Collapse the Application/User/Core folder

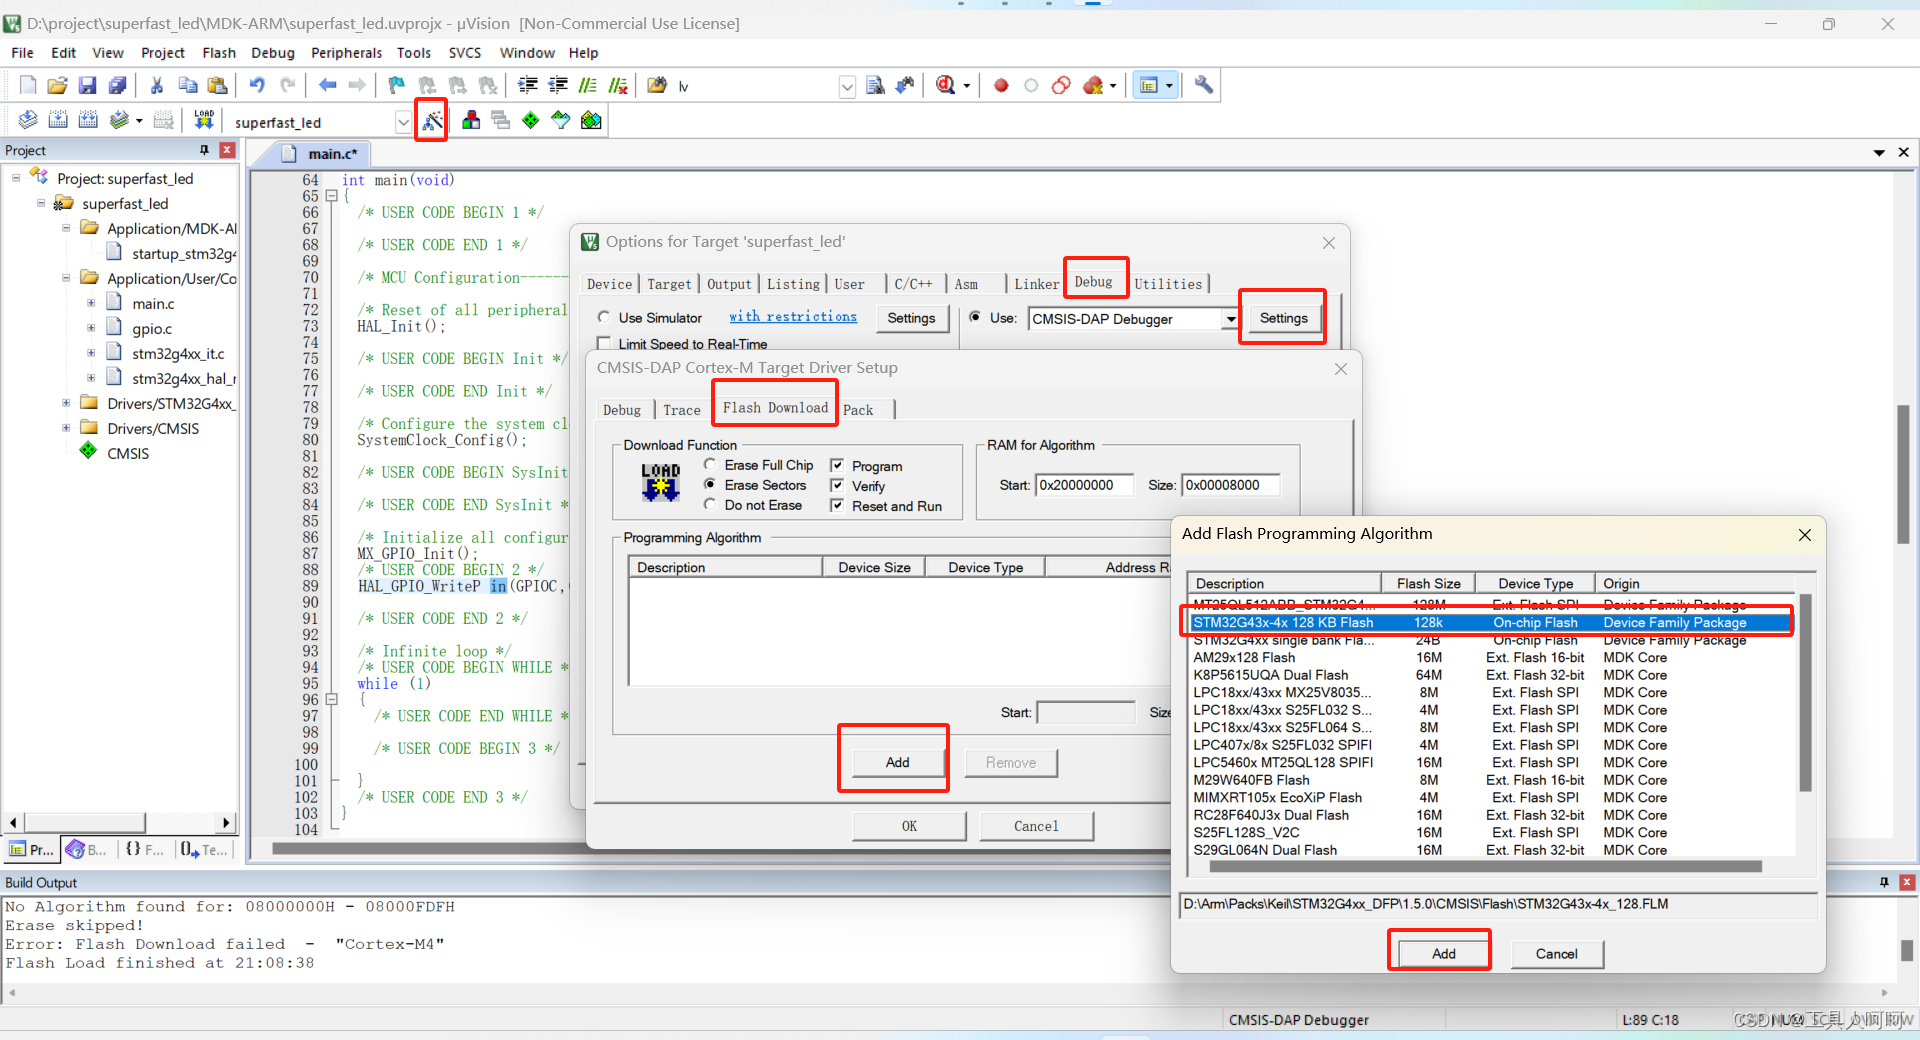(x=66, y=278)
